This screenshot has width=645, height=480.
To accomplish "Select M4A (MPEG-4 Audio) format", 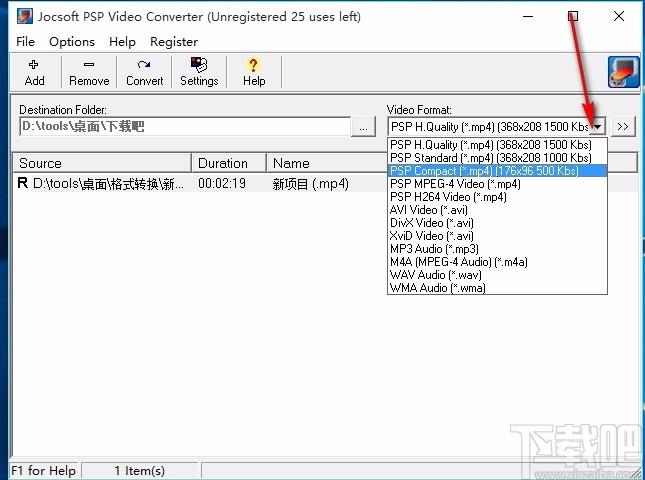I will (x=497, y=262).
